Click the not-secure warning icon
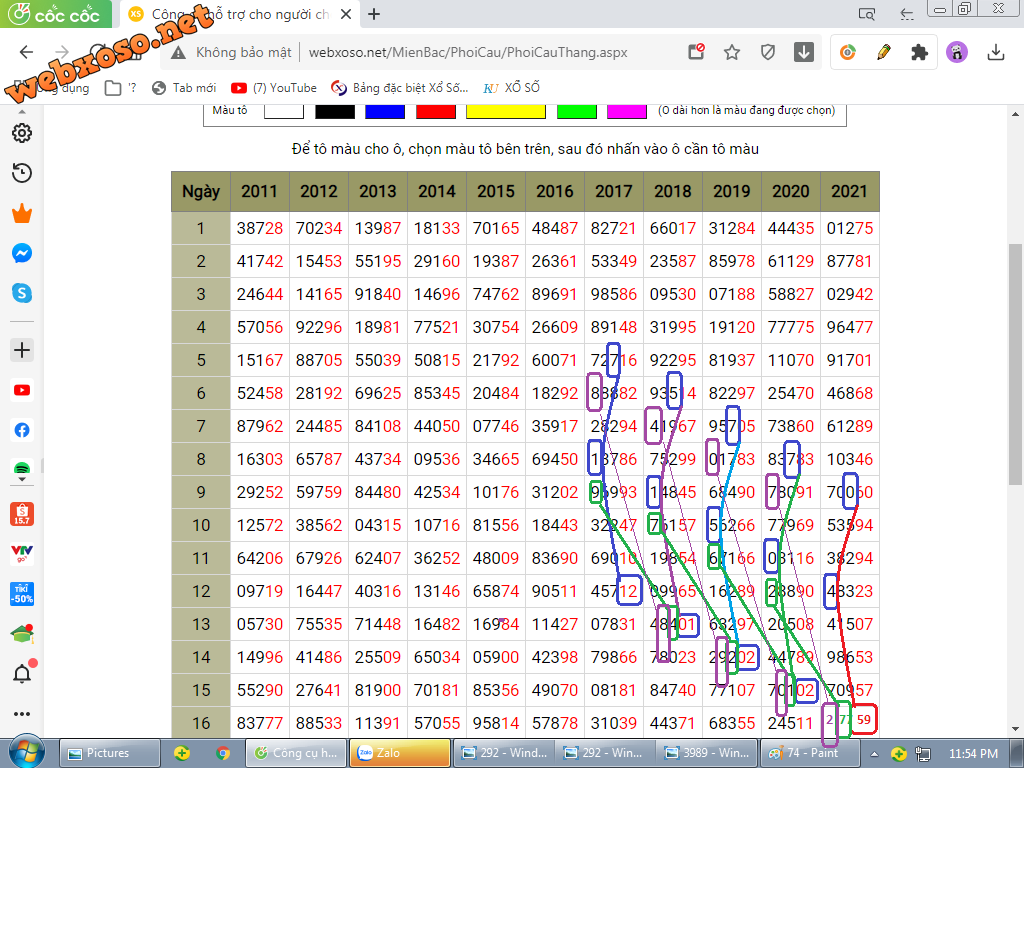Image resolution: width=1036 pixels, height=952 pixels. (x=178, y=53)
